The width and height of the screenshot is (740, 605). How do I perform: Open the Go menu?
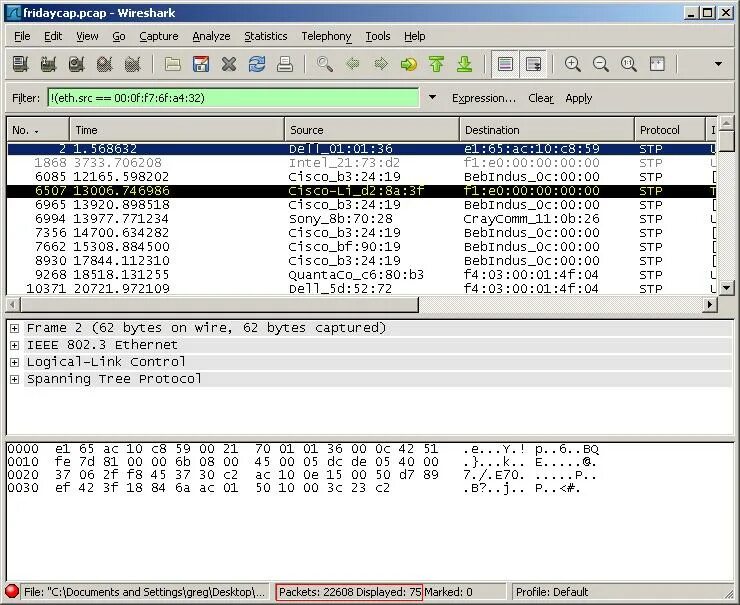pyautogui.click(x=118, y=36)
